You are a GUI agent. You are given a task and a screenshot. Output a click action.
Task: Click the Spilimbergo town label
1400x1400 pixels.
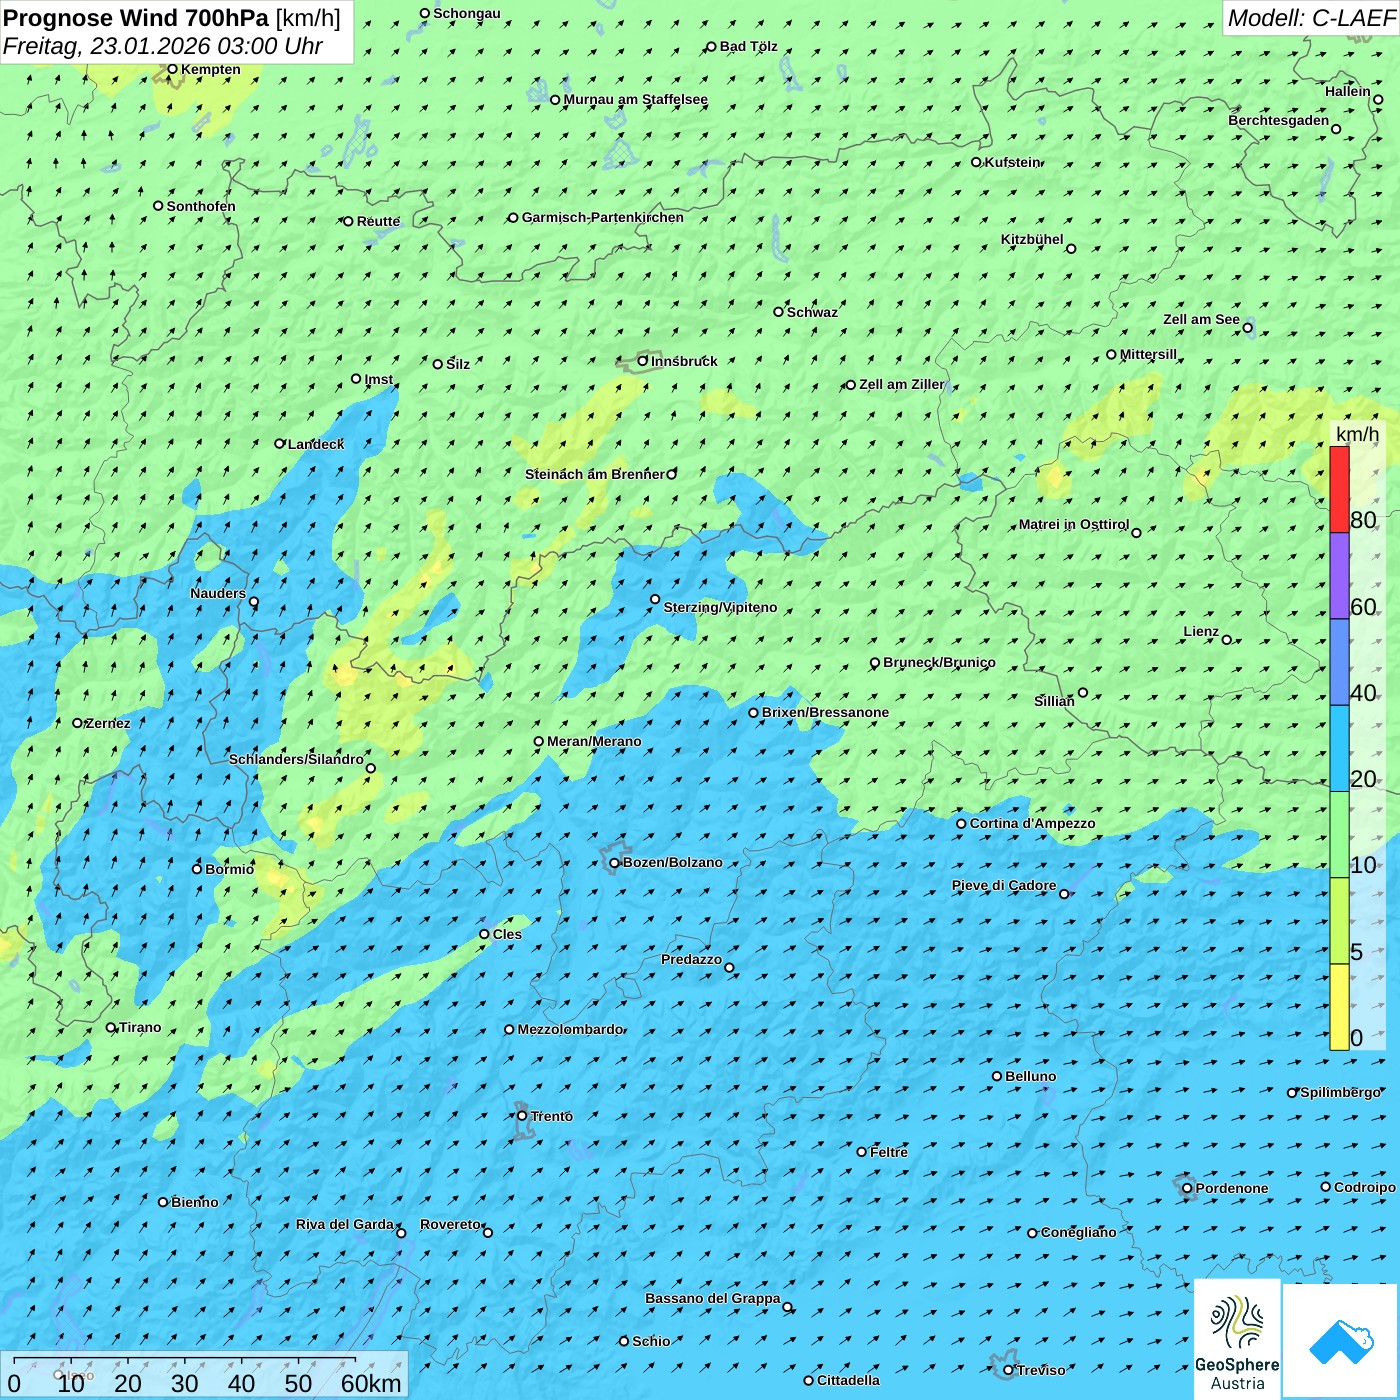(1340, 1092)
